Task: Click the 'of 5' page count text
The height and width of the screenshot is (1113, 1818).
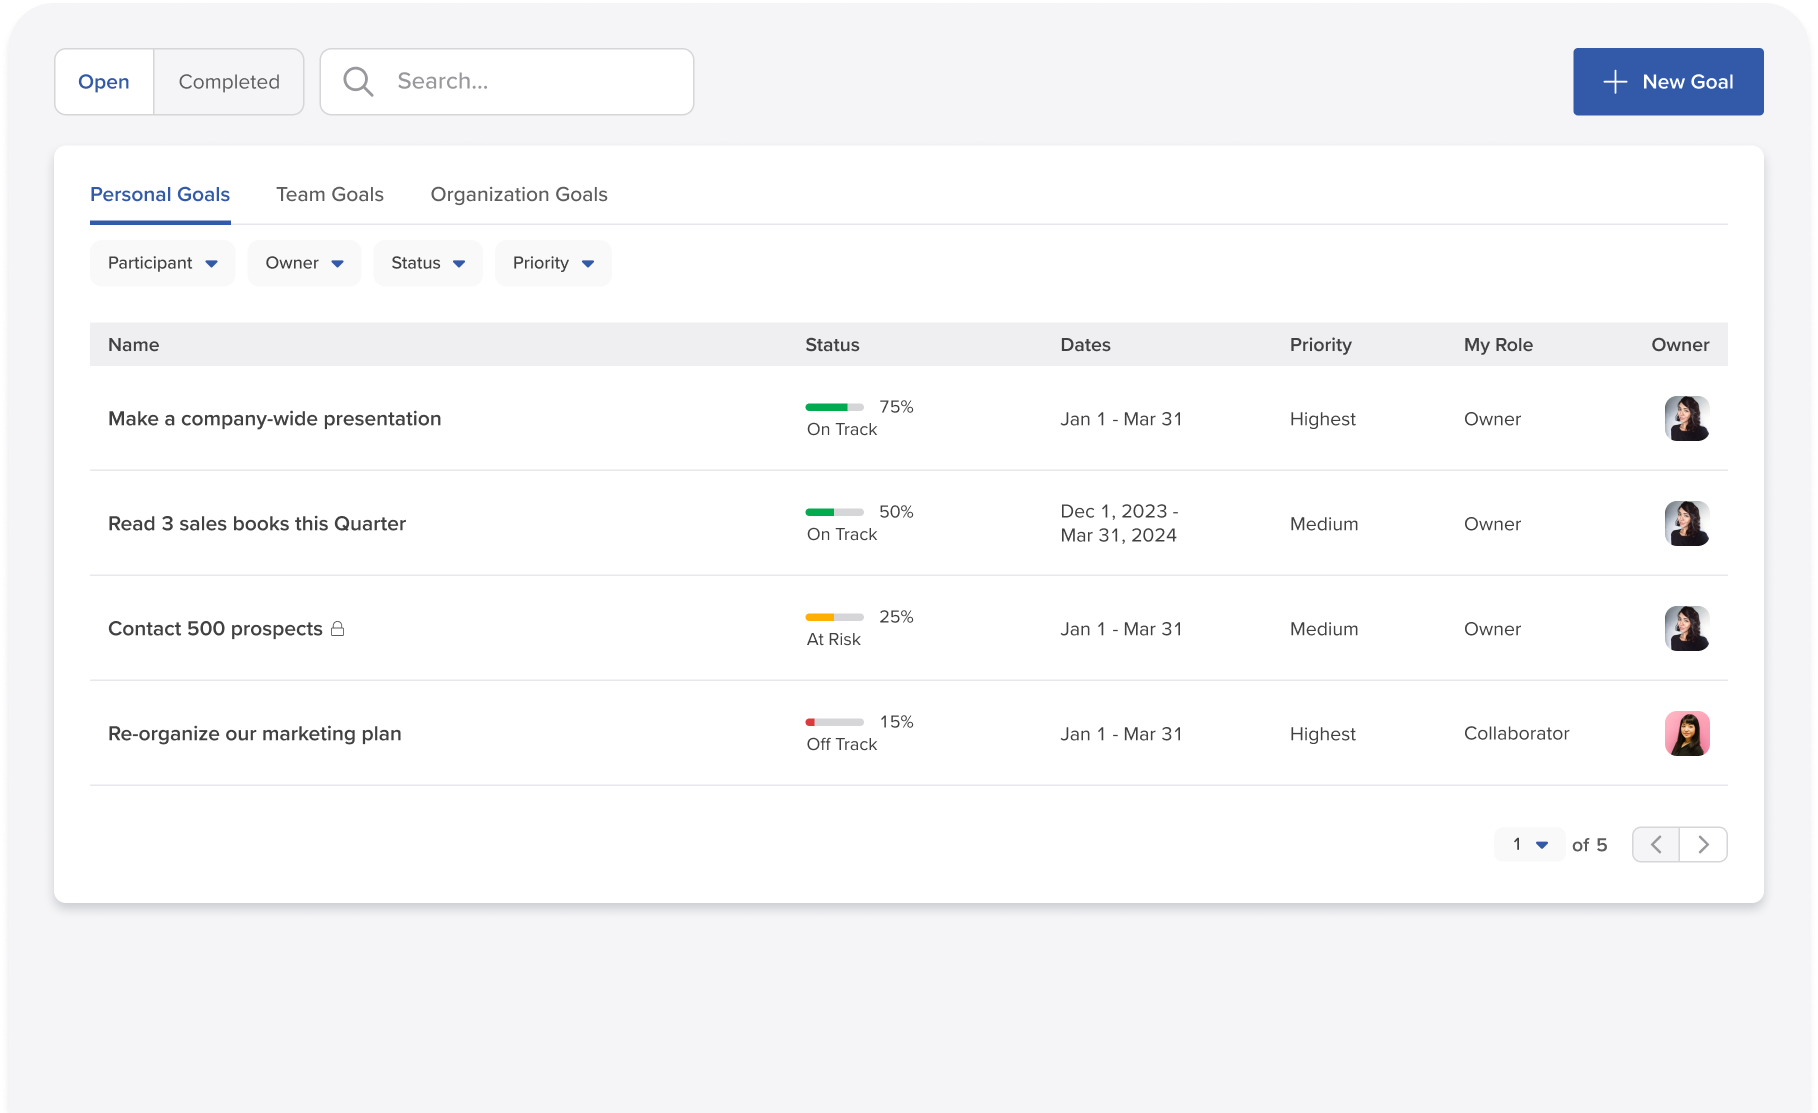Action: tap(1589, 844)
